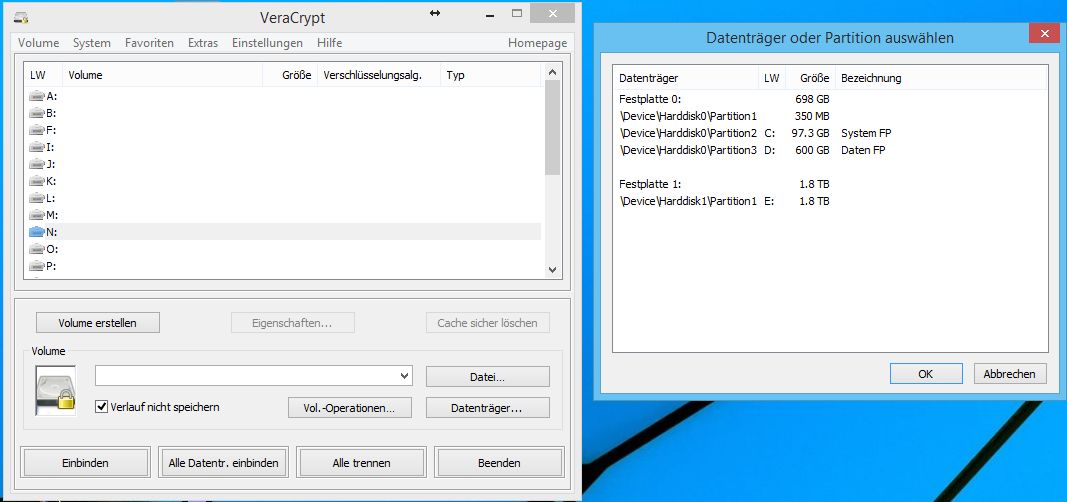This screenshot has width=1067, height=502.
Task: Click the 'Daten FP' label text
Action: pyautogui.click(x=864, y=150)
